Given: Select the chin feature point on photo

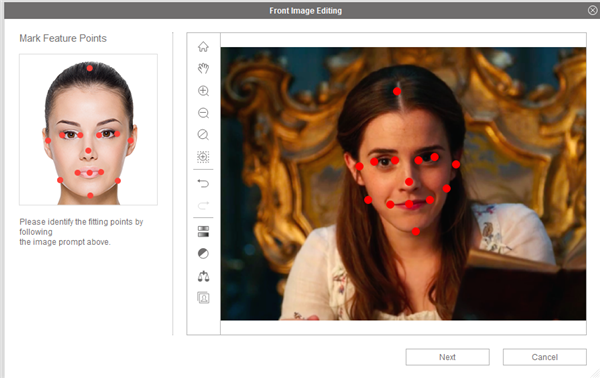Looking at the screenshot, I should point(416,231).
